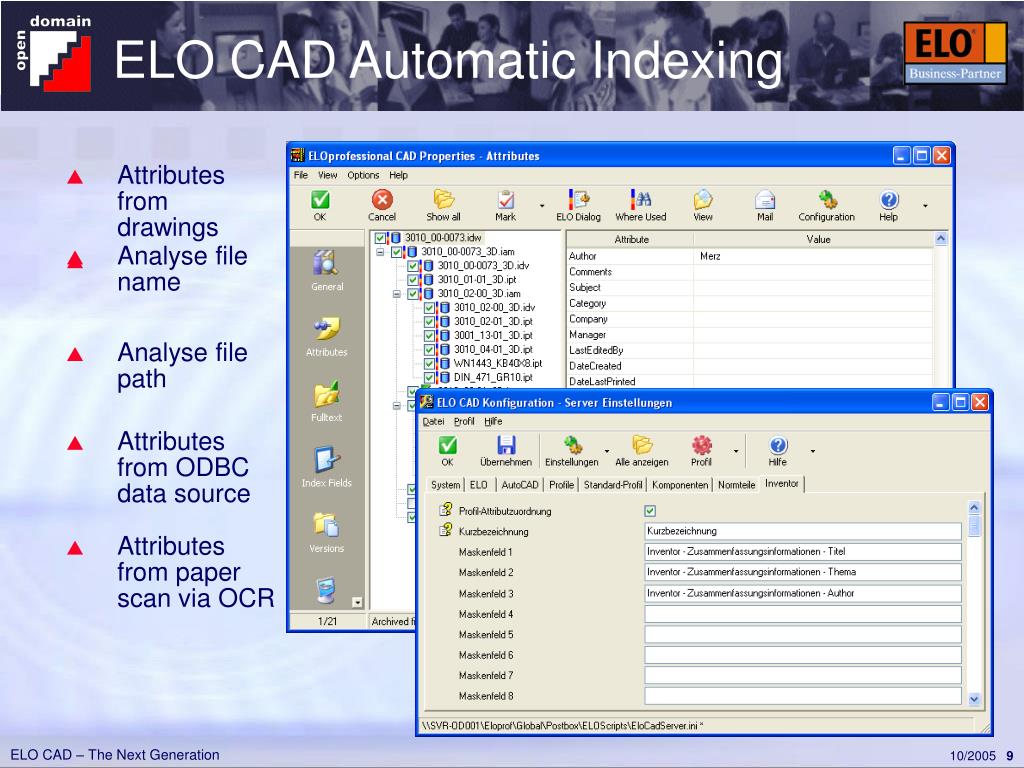Select the DIN_471_GR10.ipt file row
The image size is (1024, 768).
click(493, 377)
